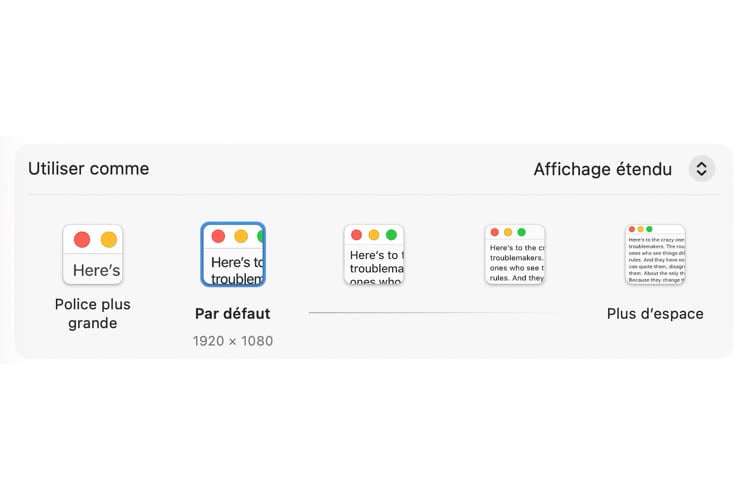Click the "Utiliser comme" label
Image resolution: width=750 pixels, height=500 pixels.
[x=89, y=169]
